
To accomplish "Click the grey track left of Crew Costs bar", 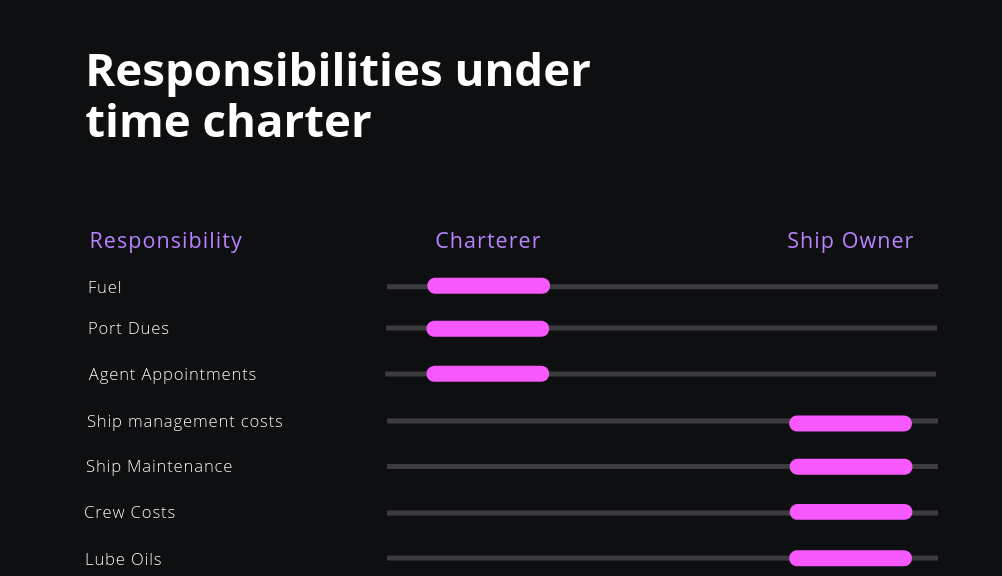I will coord(588,513).
